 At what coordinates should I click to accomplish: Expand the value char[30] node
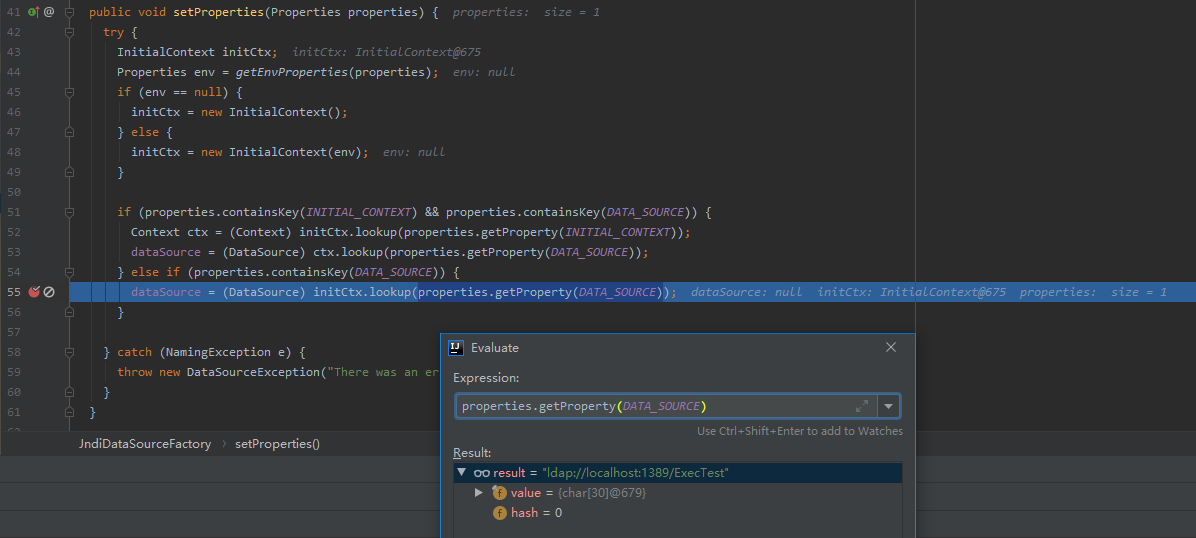[479, 493]
